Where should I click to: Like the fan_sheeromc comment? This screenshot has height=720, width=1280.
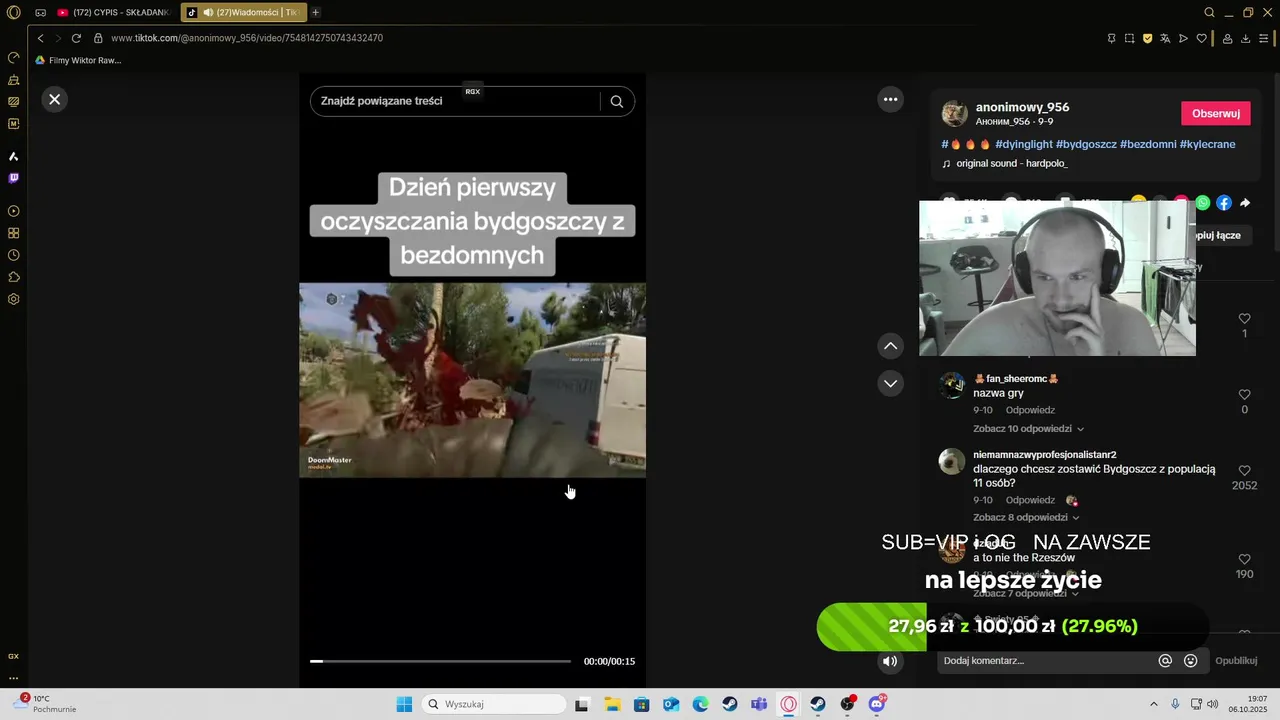coord(1244,395)
